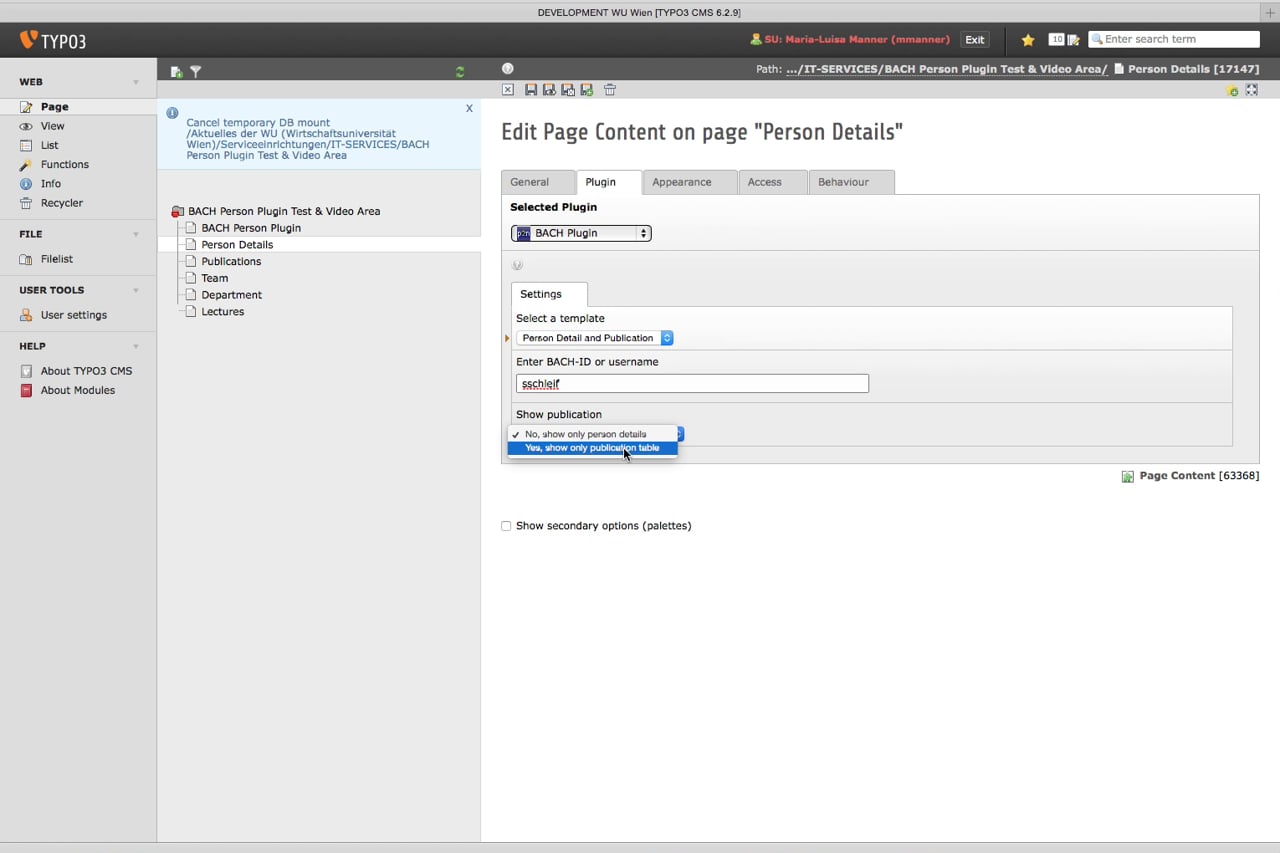Viewport: 1280px width, 853px height.
Task: Click the IT-SERVICES path link
Action: click(947, 69)
